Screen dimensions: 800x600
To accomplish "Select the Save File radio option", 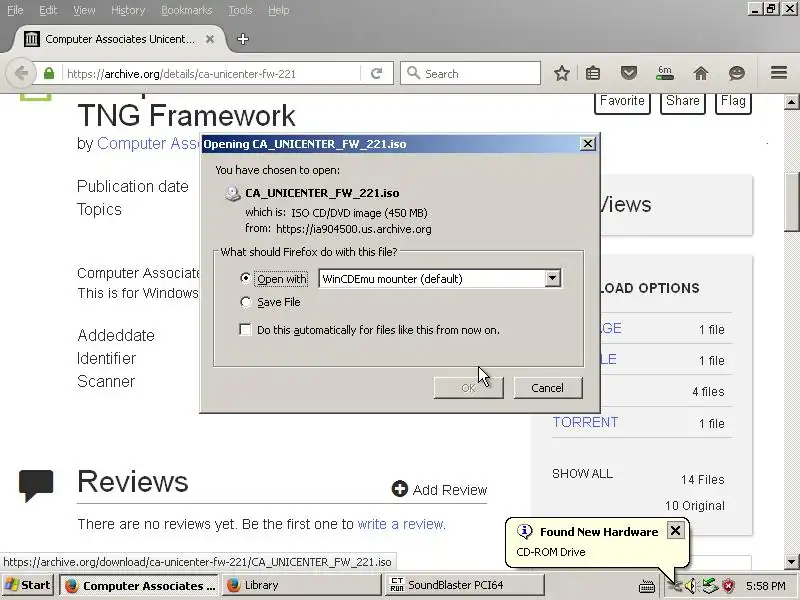I will [x=245, y=302].
